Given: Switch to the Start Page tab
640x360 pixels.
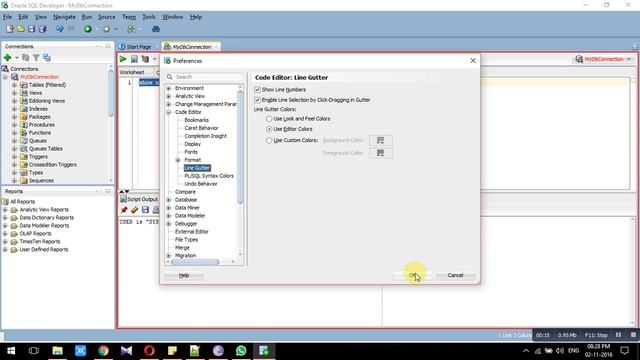Looking at the screenshot, I should (138, 47).
